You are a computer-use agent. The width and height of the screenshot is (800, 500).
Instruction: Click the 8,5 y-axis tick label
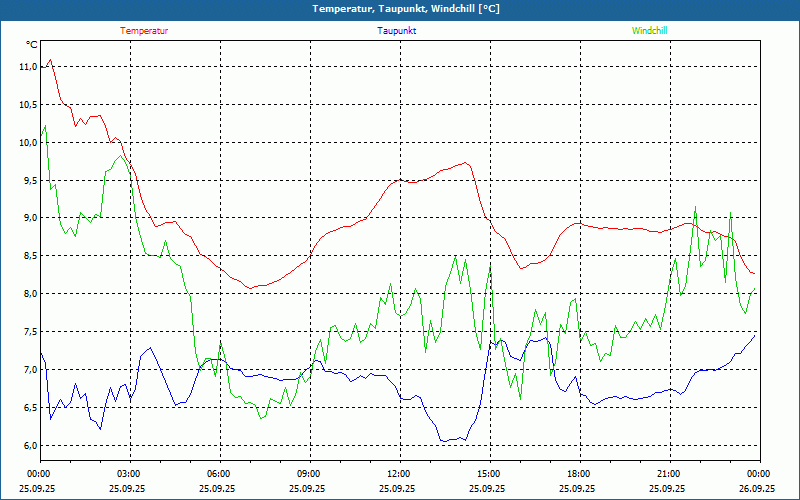pos(28,256)
